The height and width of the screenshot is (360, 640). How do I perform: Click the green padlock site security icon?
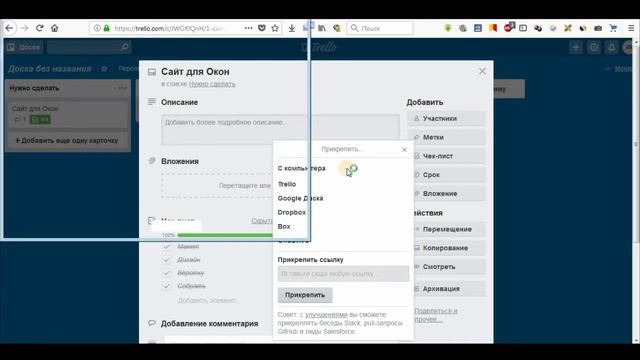[107, 28]
